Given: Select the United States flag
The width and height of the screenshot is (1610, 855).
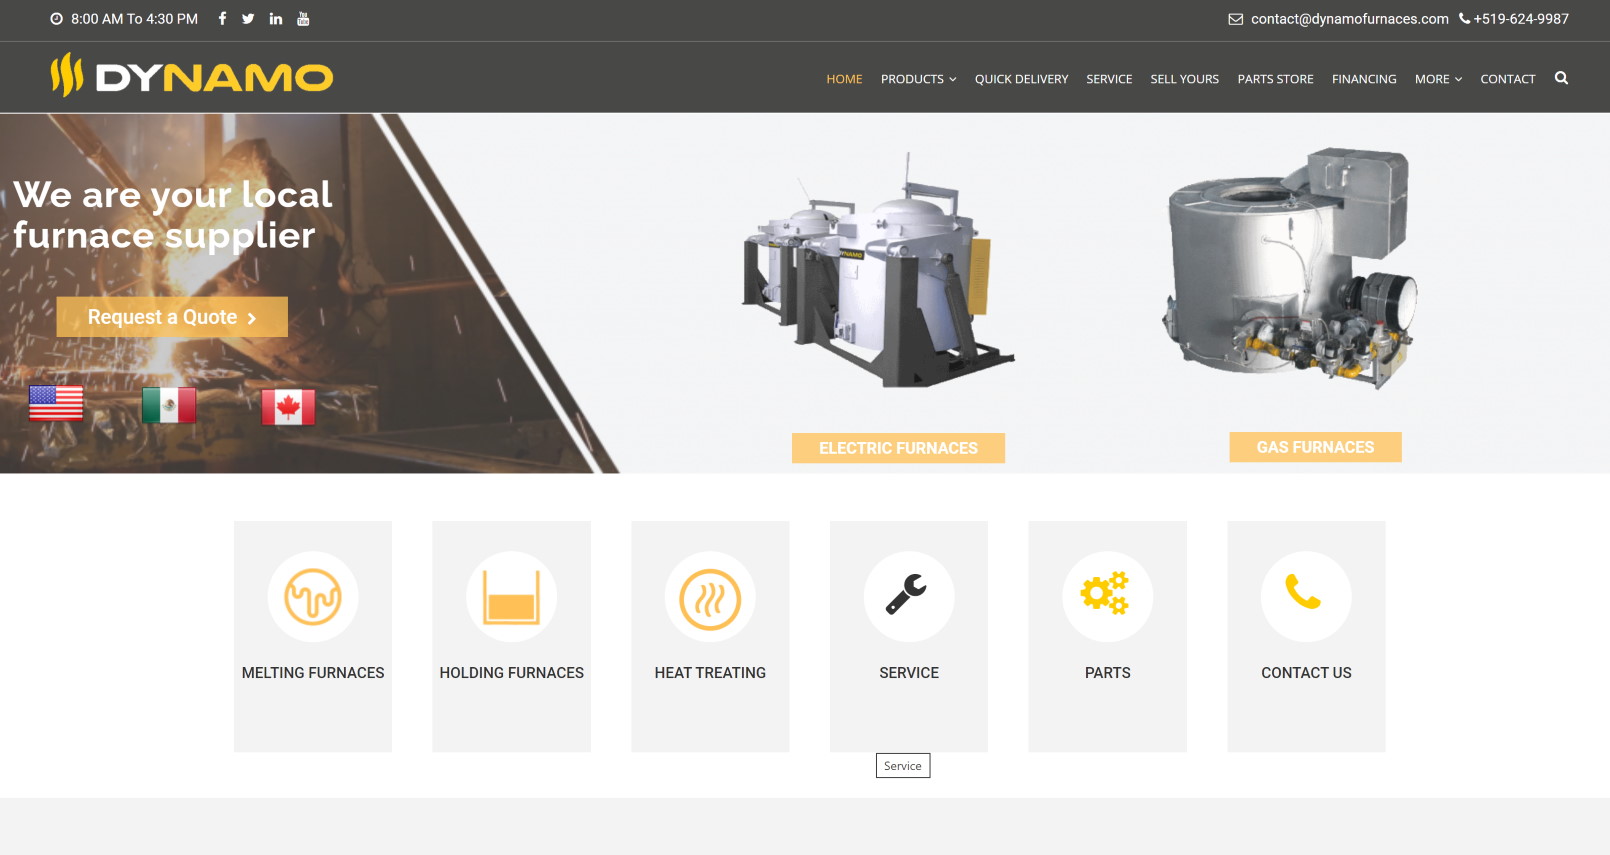Looking at the screenshot, I should (x=56, y=403).
